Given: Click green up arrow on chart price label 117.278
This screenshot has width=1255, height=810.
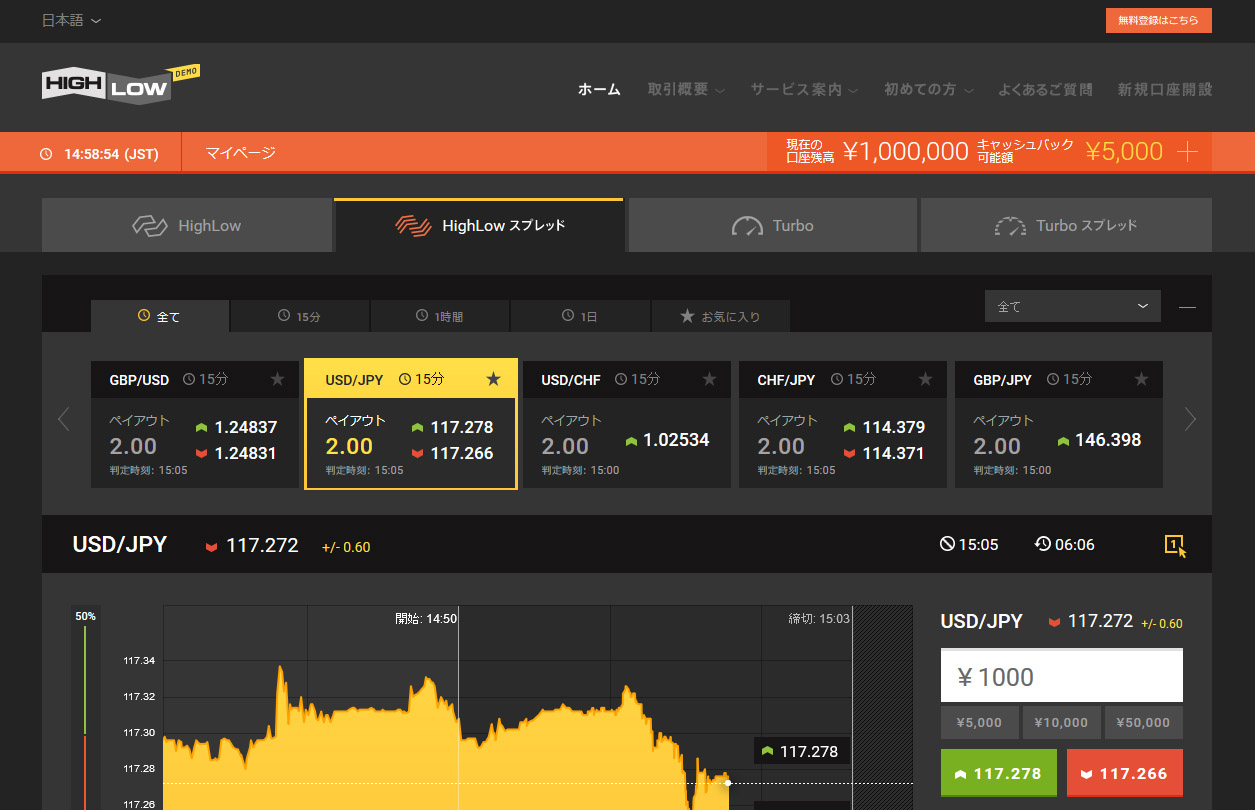Looking at the screenshot, I should [x=767, y=751].
